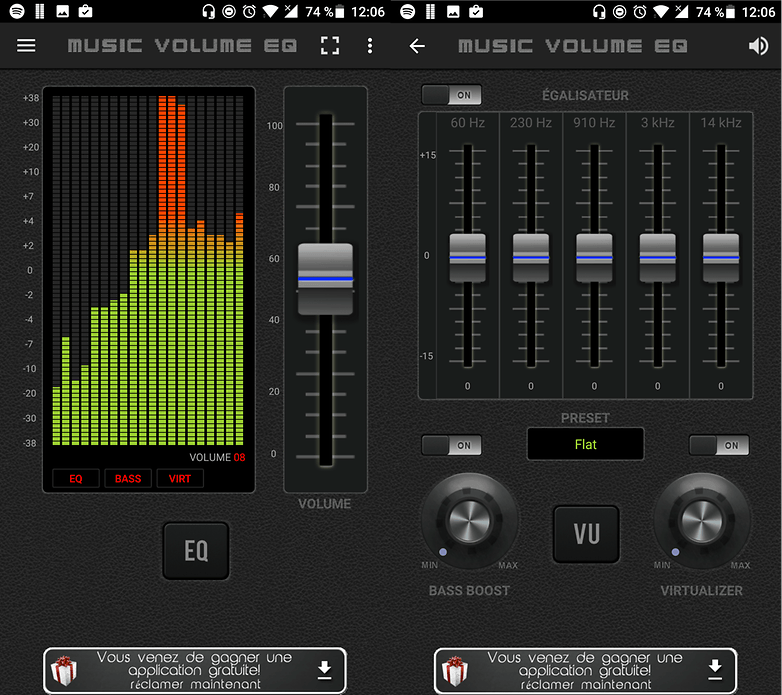Open the hamburger navigation menu
Viewport: 782px width, 695px height.
point(26,46)
